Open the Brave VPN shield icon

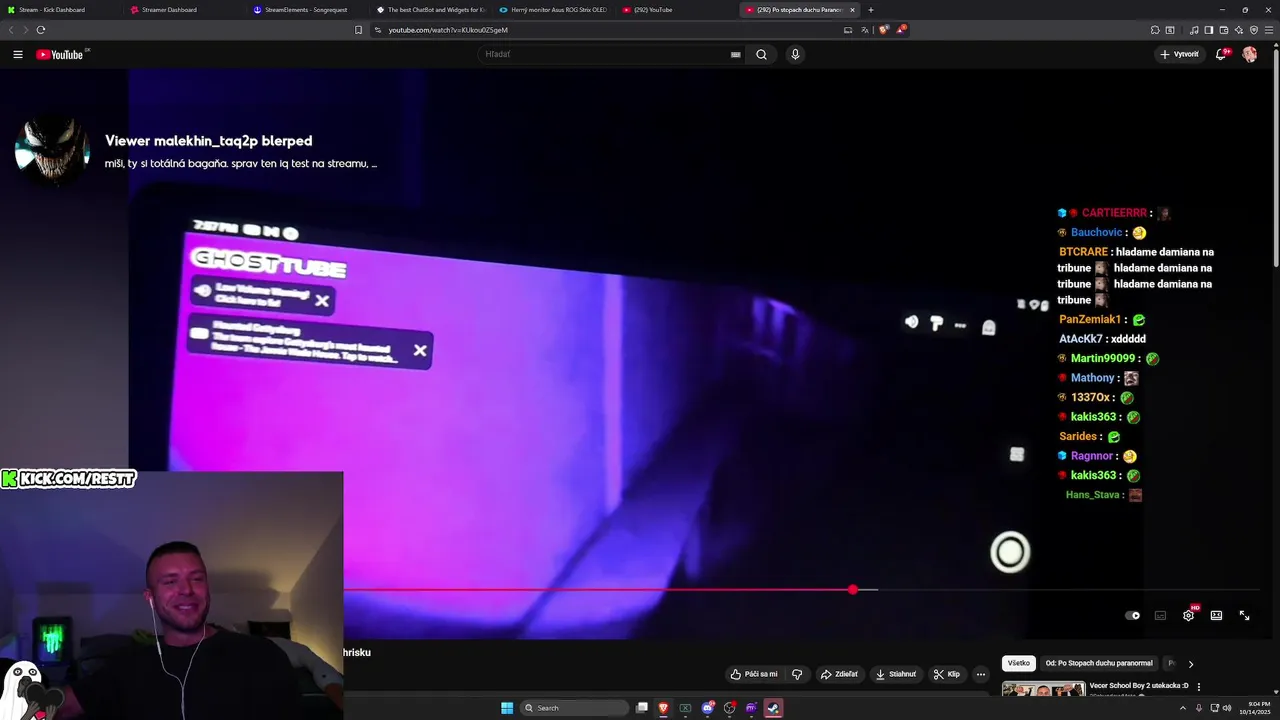1254,30
